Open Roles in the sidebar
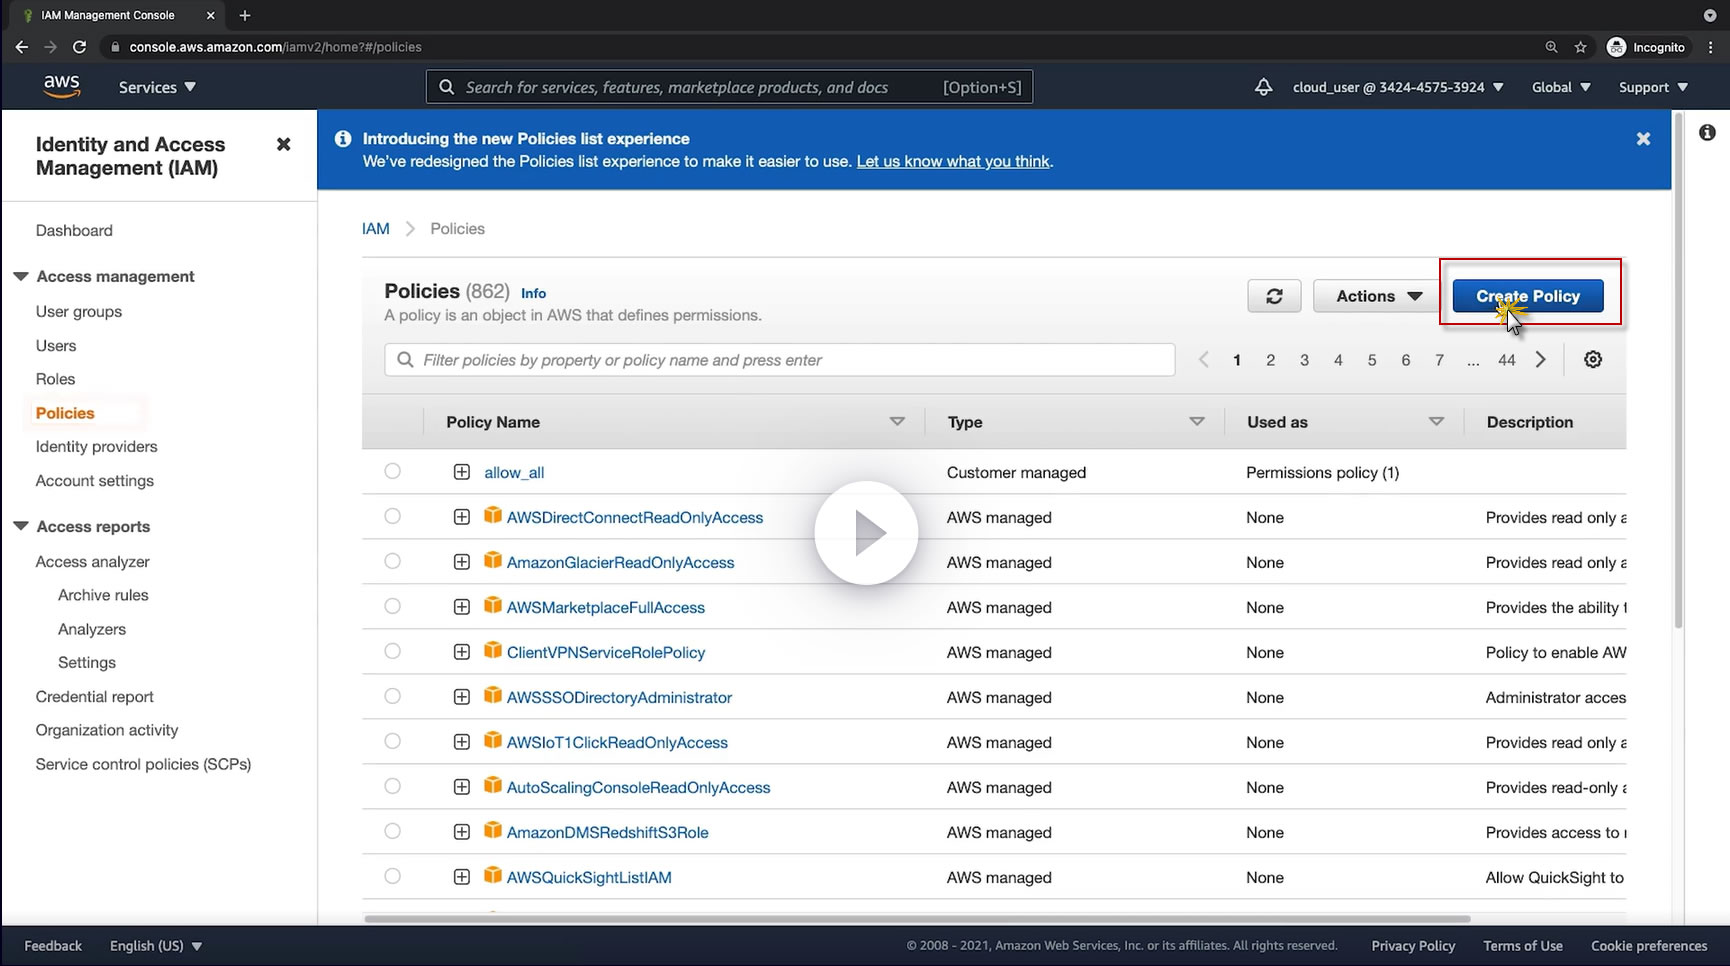The width and height of the screenshot is (1730, 966). click(x=55, y=379)
